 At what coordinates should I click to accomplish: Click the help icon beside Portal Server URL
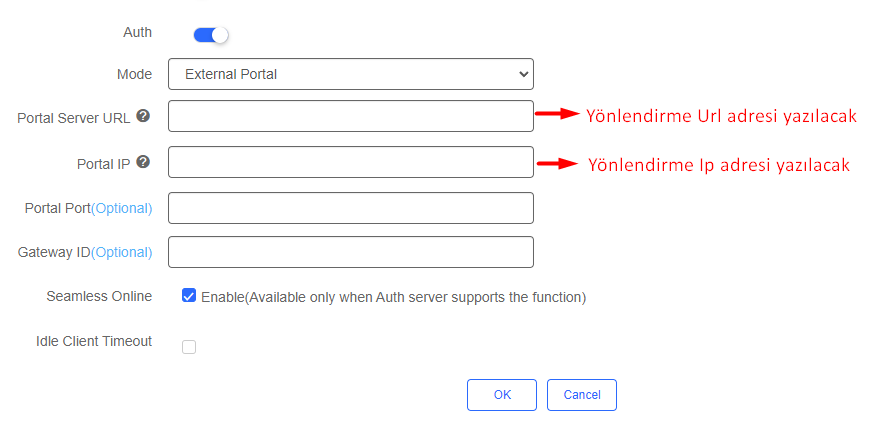click(143, 116)
